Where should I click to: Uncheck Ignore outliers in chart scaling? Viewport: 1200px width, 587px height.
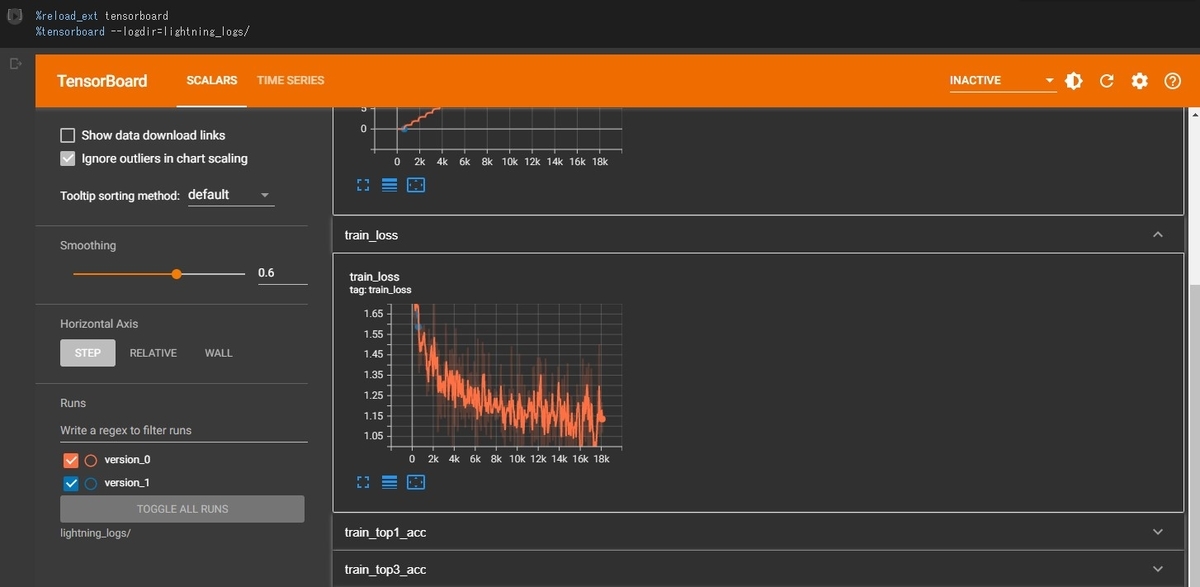pos(68,158)
